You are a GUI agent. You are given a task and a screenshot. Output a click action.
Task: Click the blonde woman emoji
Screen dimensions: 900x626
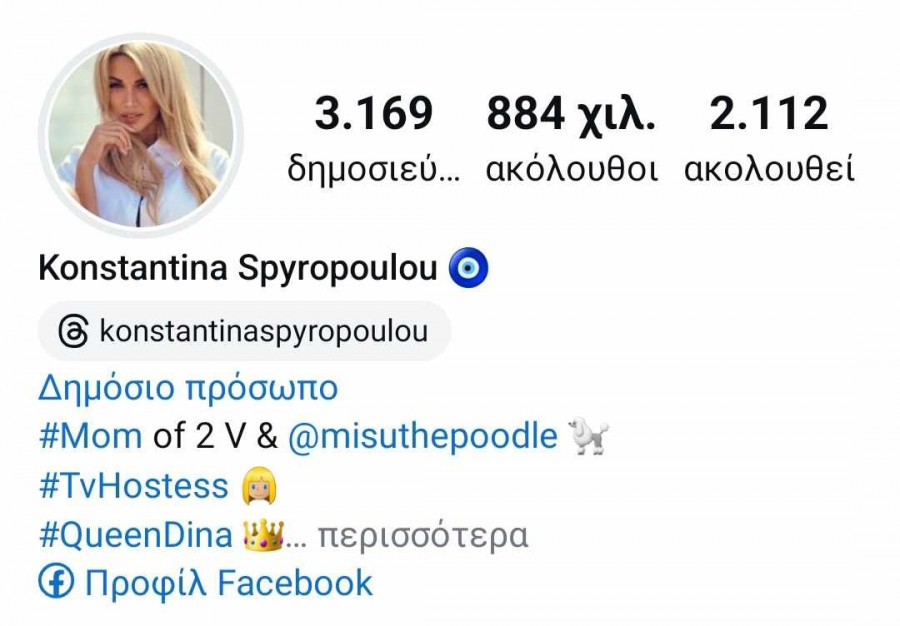coord(259,485)
